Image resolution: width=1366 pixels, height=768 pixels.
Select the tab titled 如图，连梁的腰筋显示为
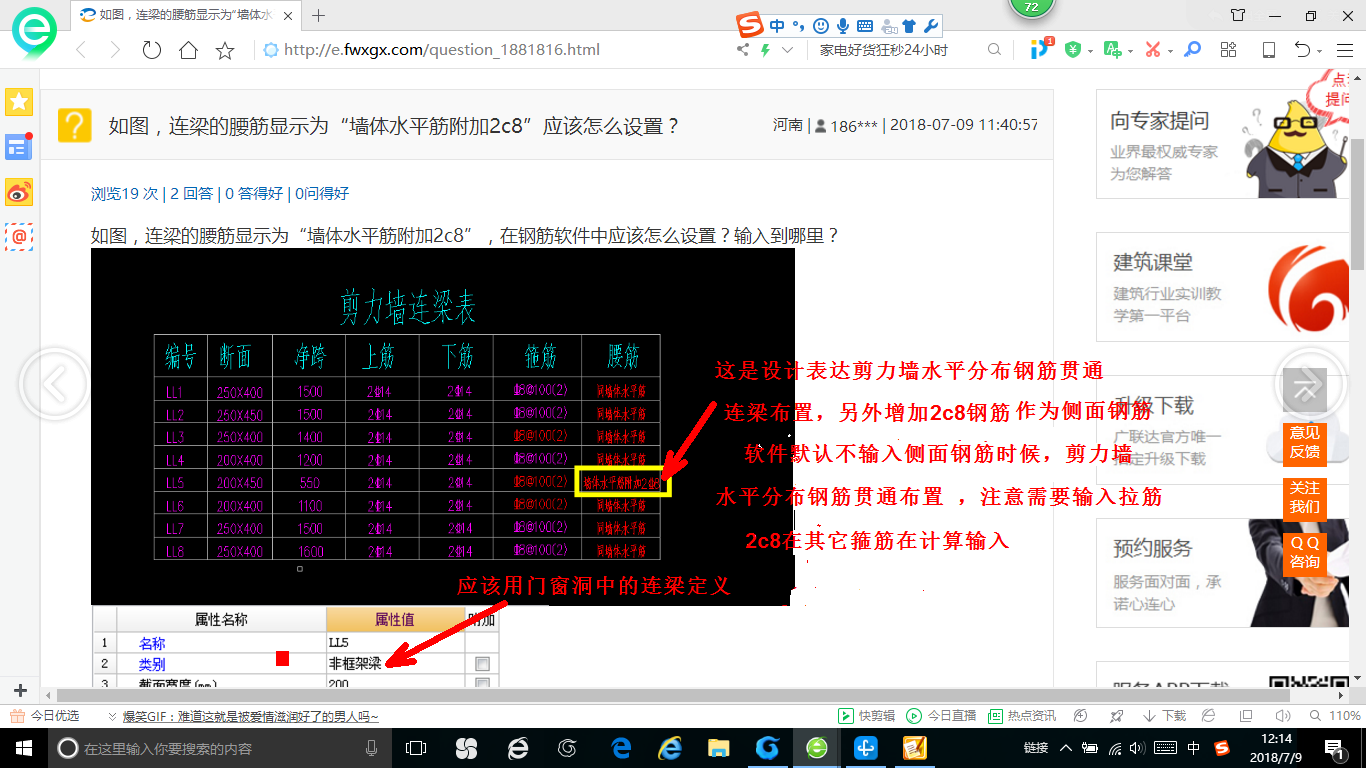coord(186,15)
